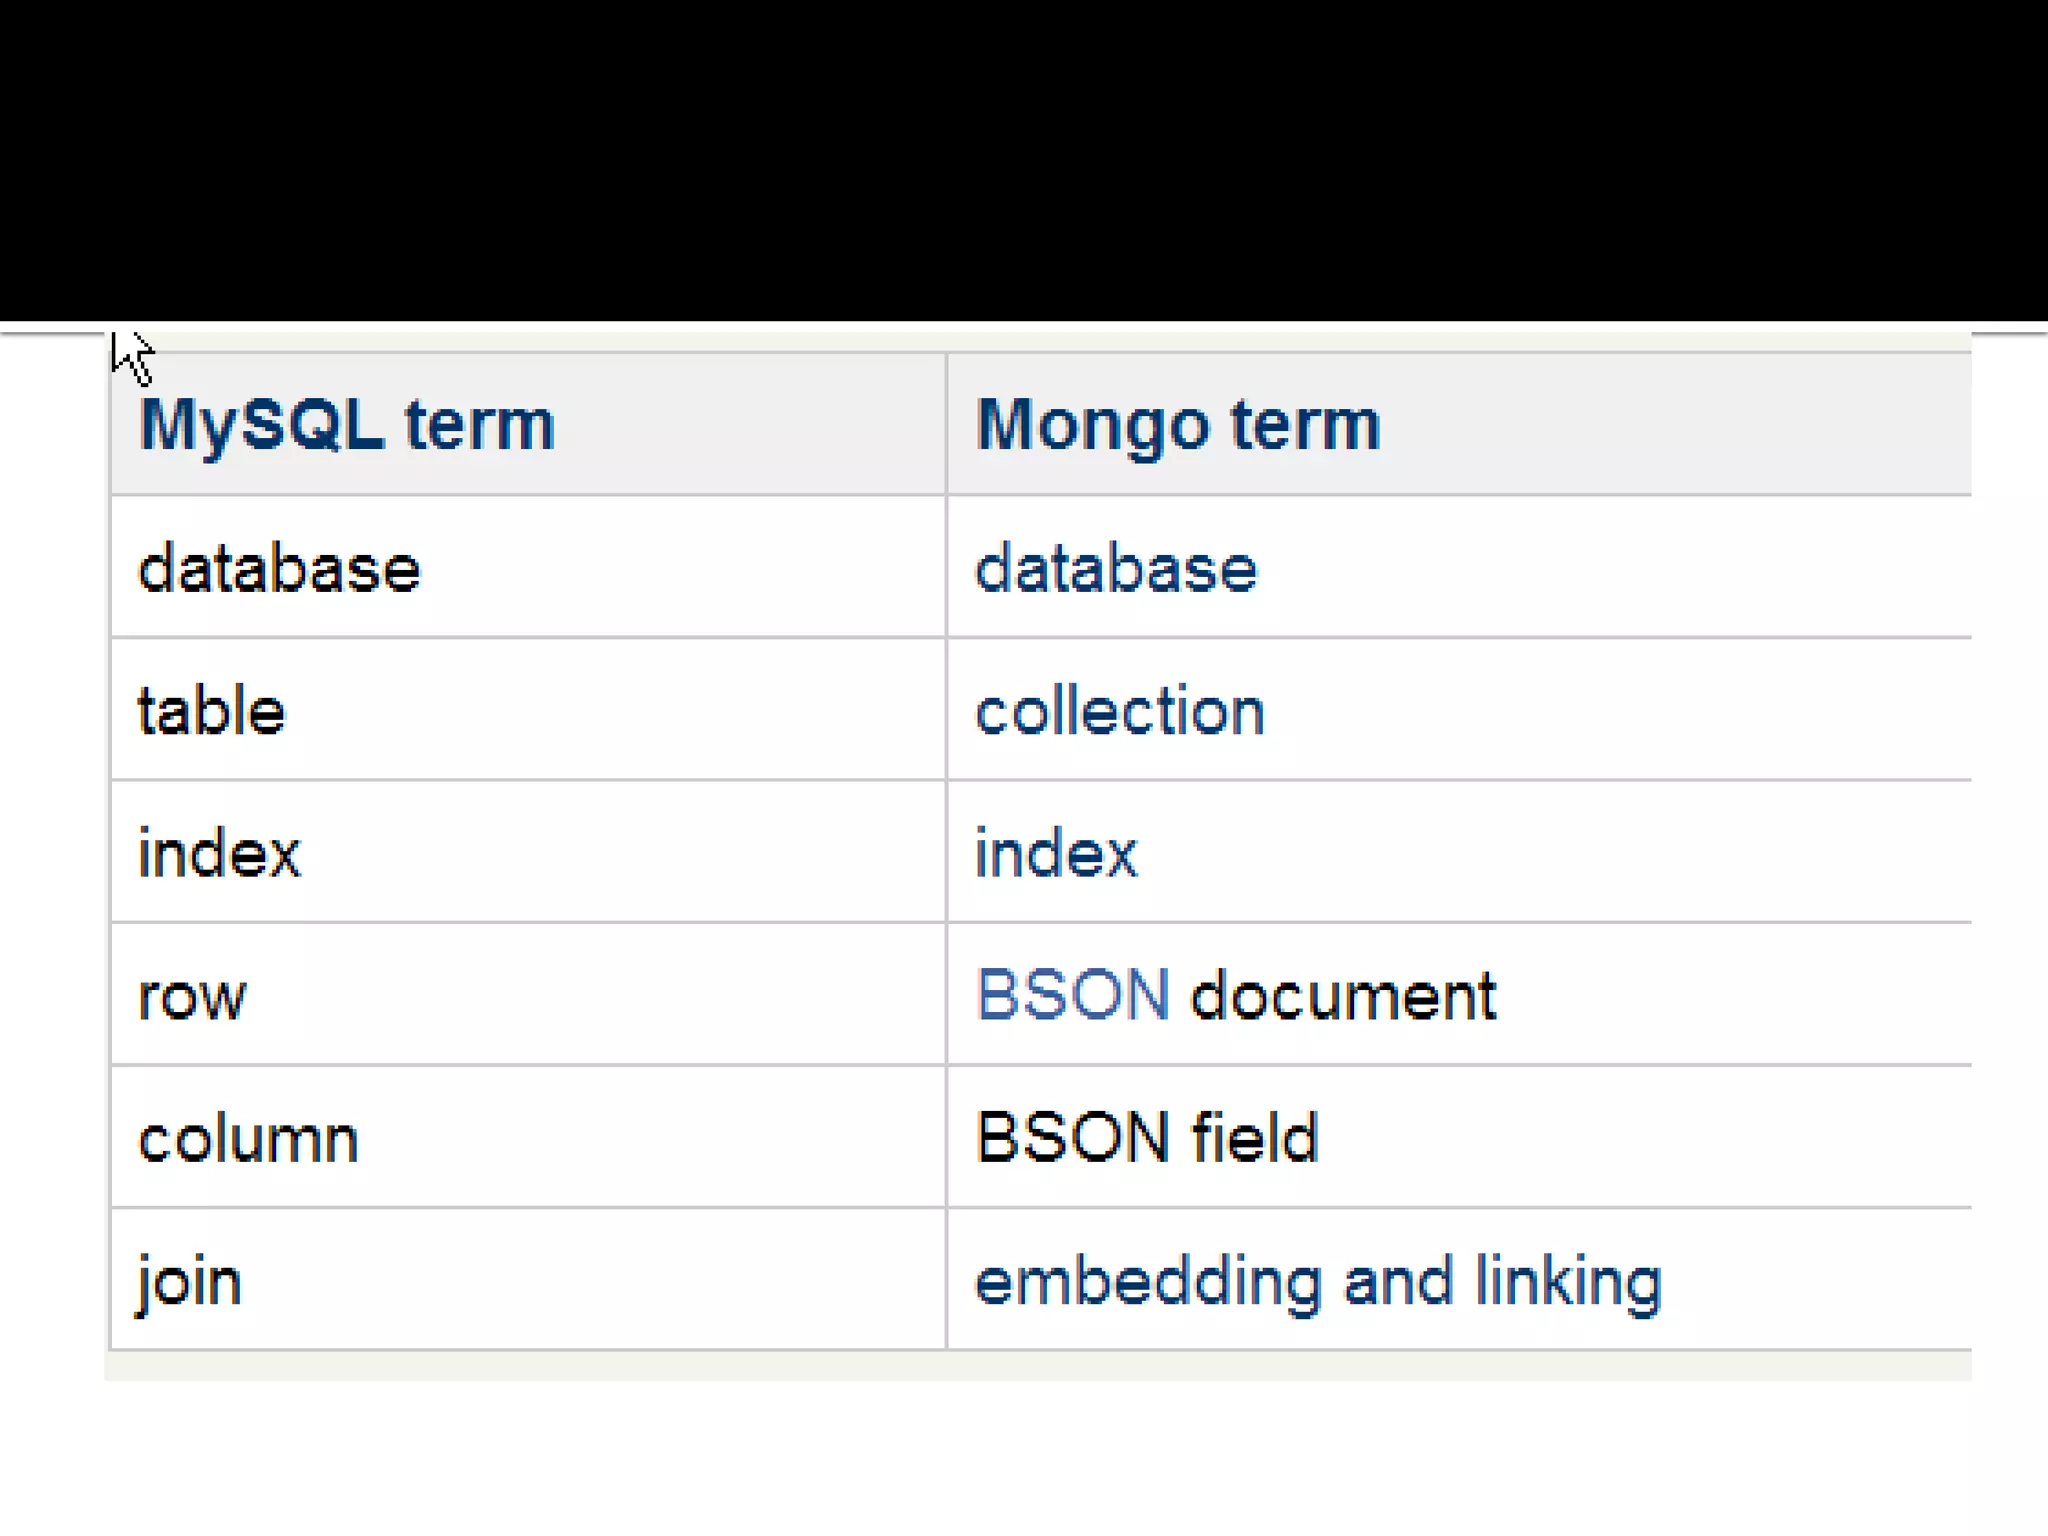Click the word linking in last row

tap(1567, 1282)
